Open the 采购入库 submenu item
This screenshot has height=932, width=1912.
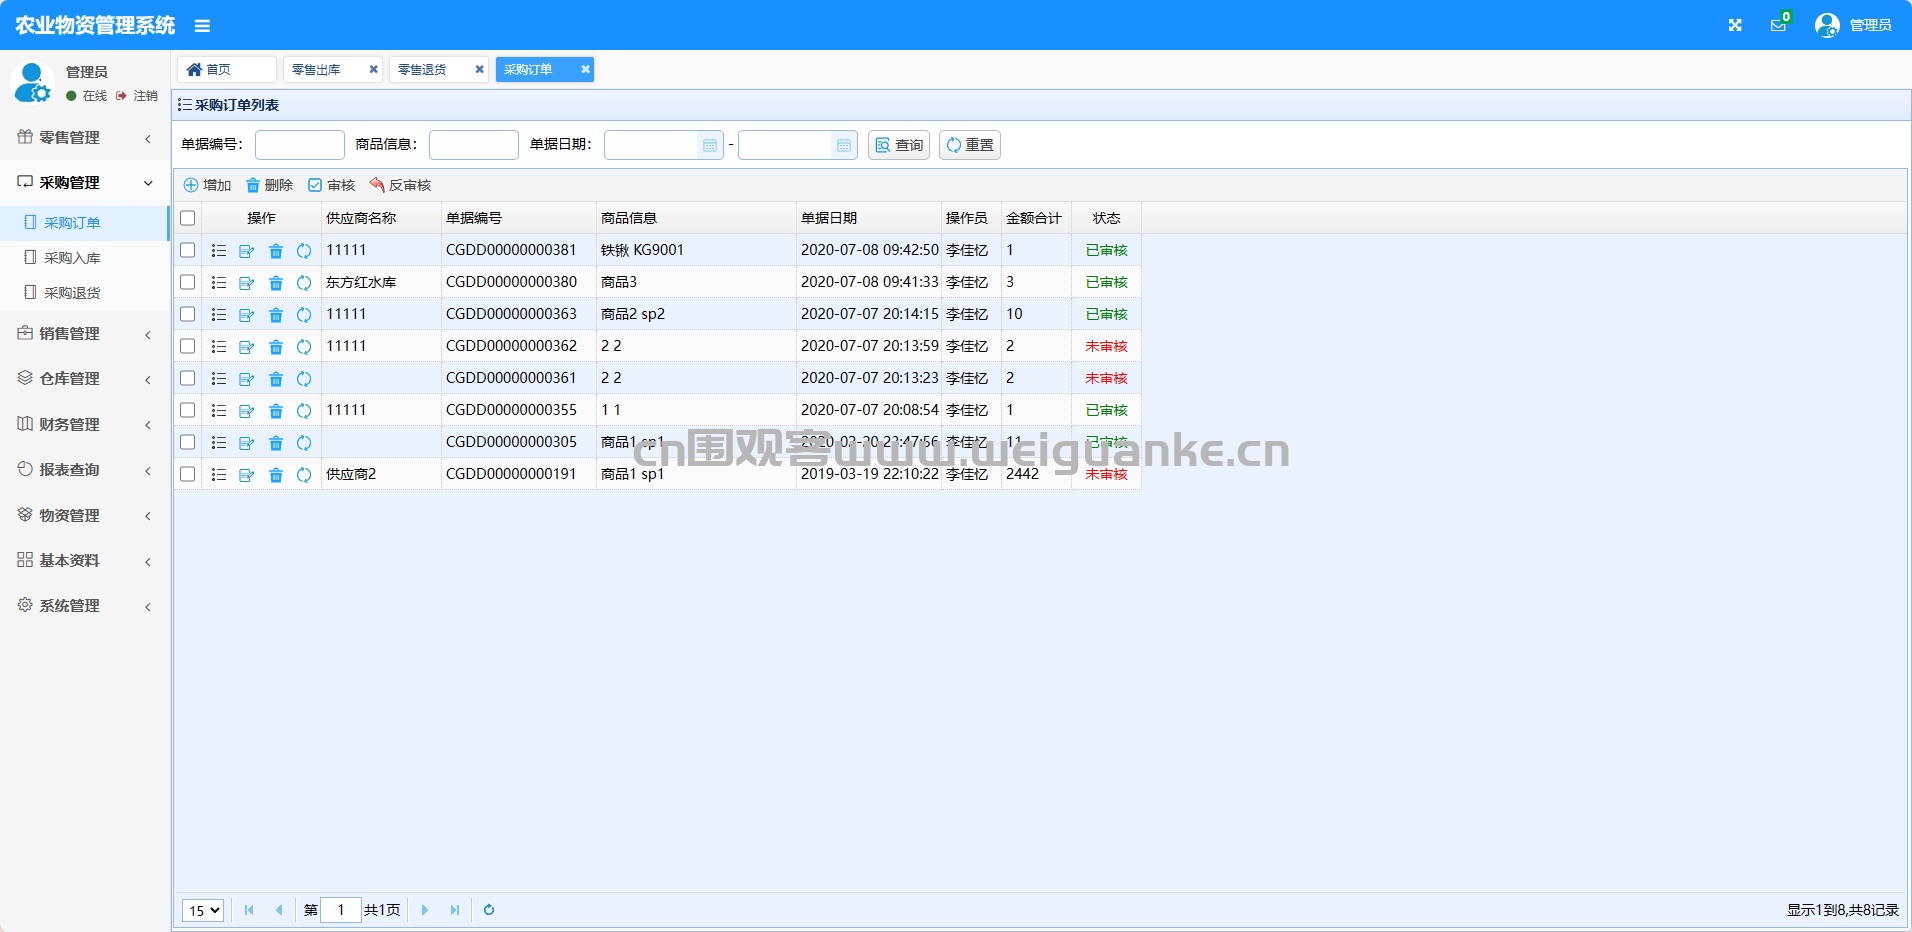coord(72,258)
